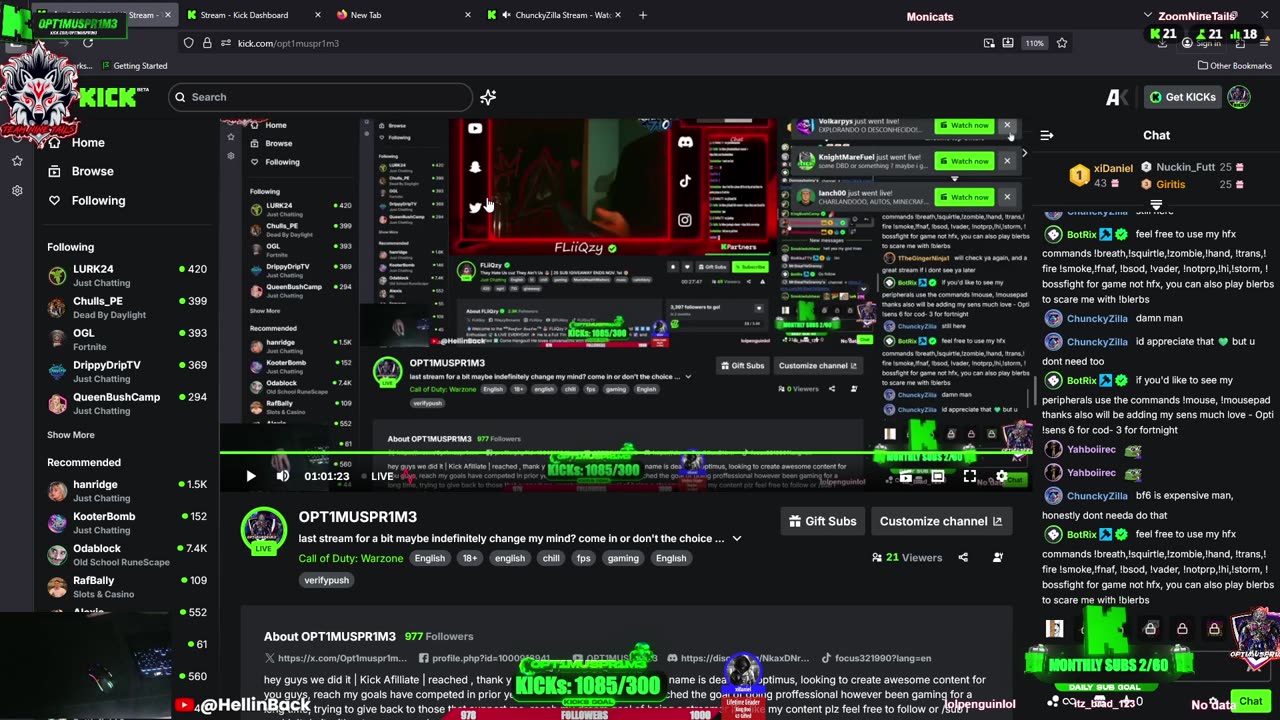Image resolution: width=1280 pixels, height=720 pixels.
Task: Click the sparkle icon beside Search
Action: click(488, 97)
